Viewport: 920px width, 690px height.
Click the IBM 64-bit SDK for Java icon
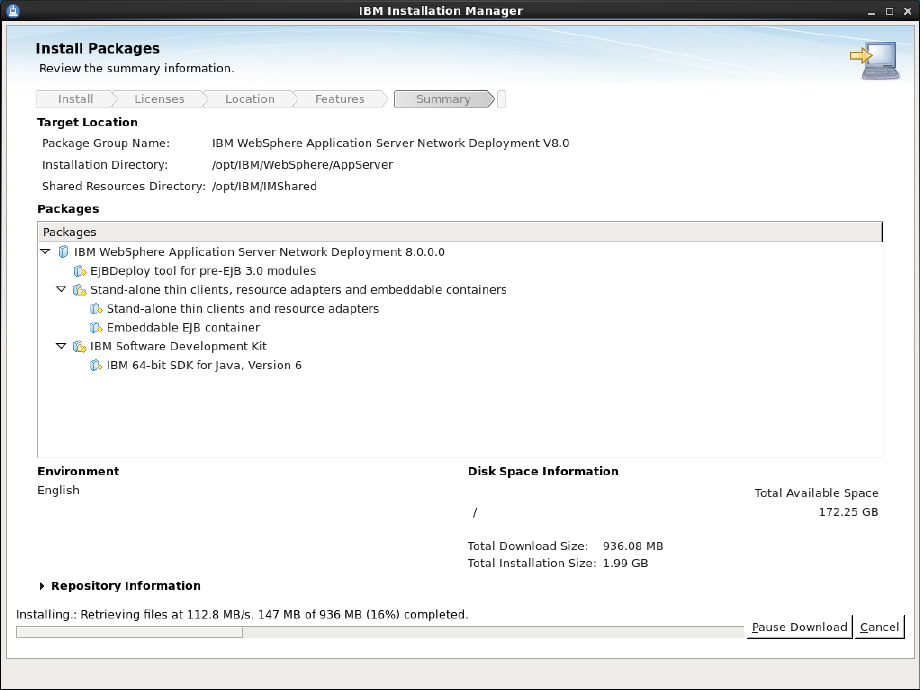point(96,365)
